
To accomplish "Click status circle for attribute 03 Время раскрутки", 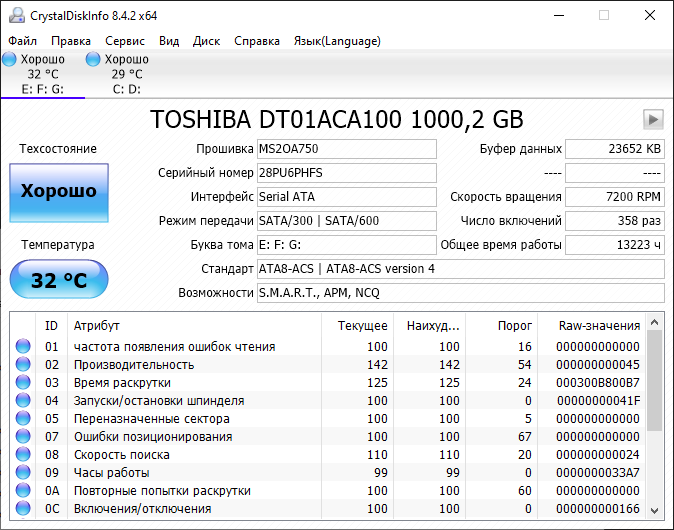I will click(x=23, y=383).
